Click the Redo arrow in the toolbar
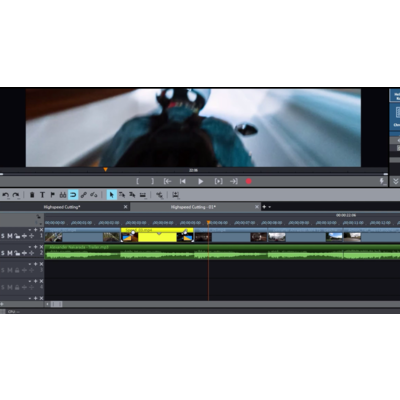The image size is (400, 400). (16, 195)
